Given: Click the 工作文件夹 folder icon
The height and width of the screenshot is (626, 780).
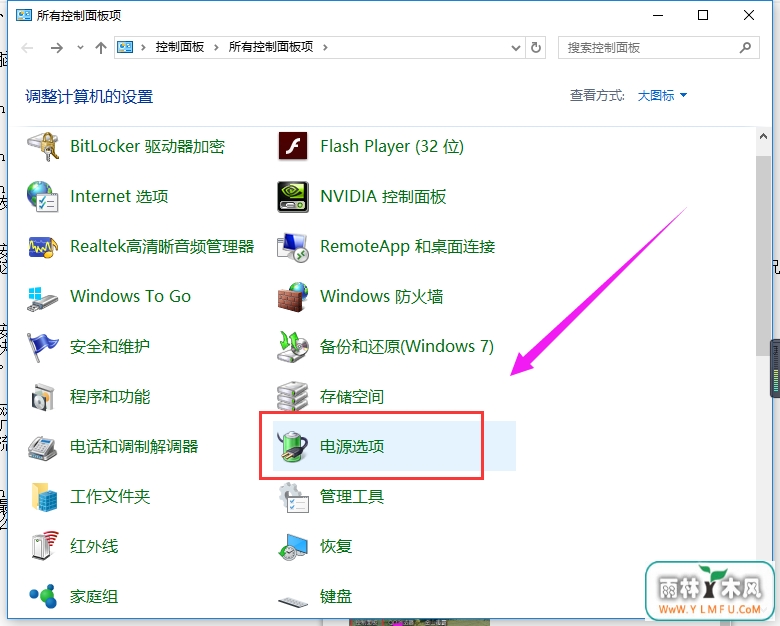Looking at the screenshot, I should (x=43, y=497).
